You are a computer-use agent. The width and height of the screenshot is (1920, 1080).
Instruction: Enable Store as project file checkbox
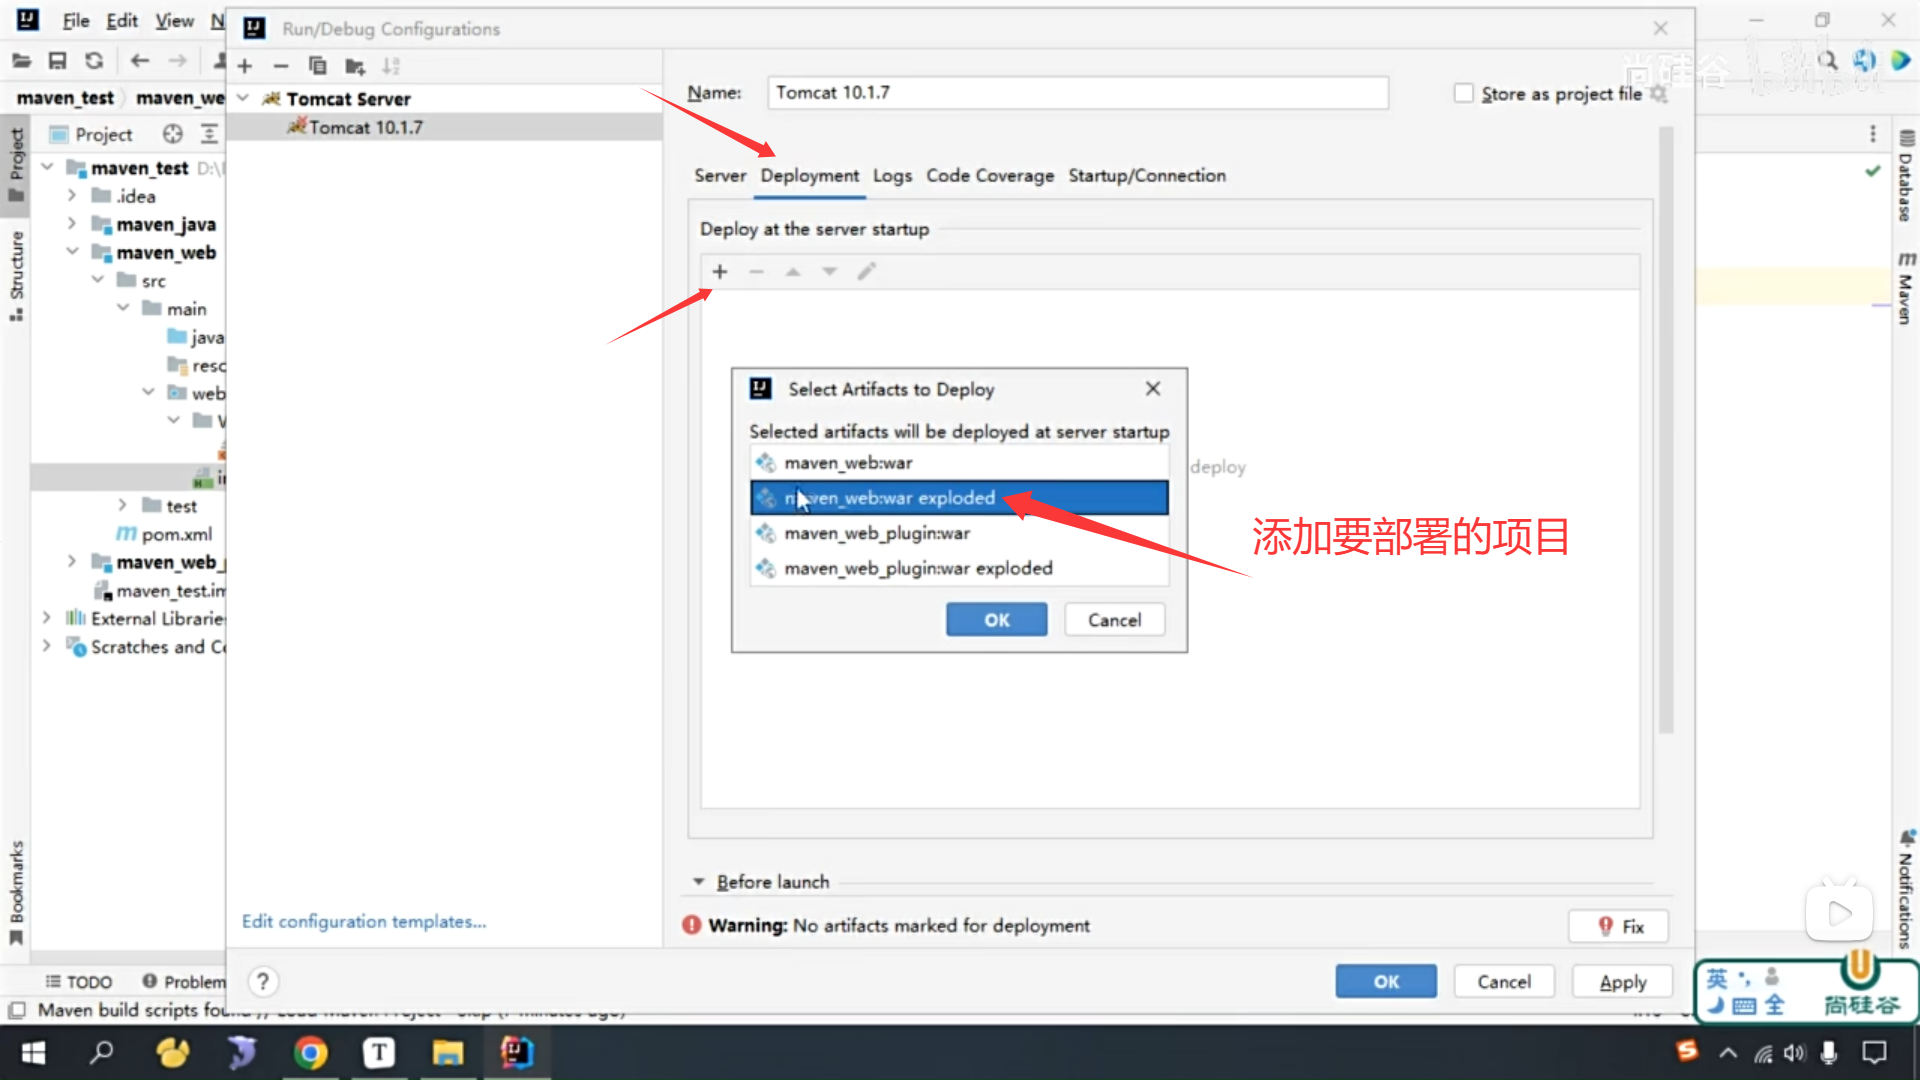click(1464, 93)
